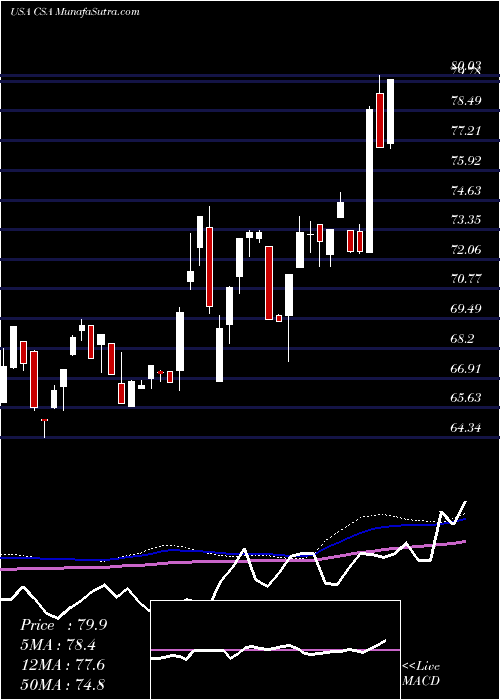
Task: Click the Price : 79.9 readout
Action: coord(63,625)
